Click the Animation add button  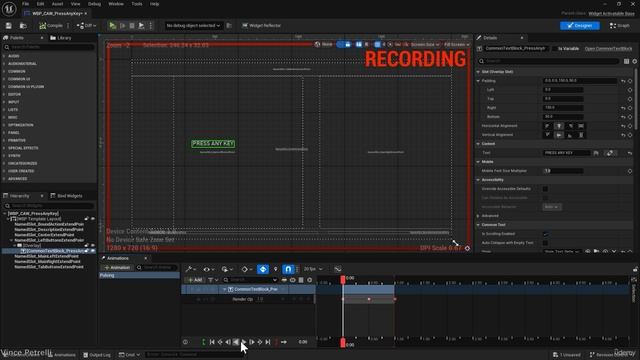[117, 268]
